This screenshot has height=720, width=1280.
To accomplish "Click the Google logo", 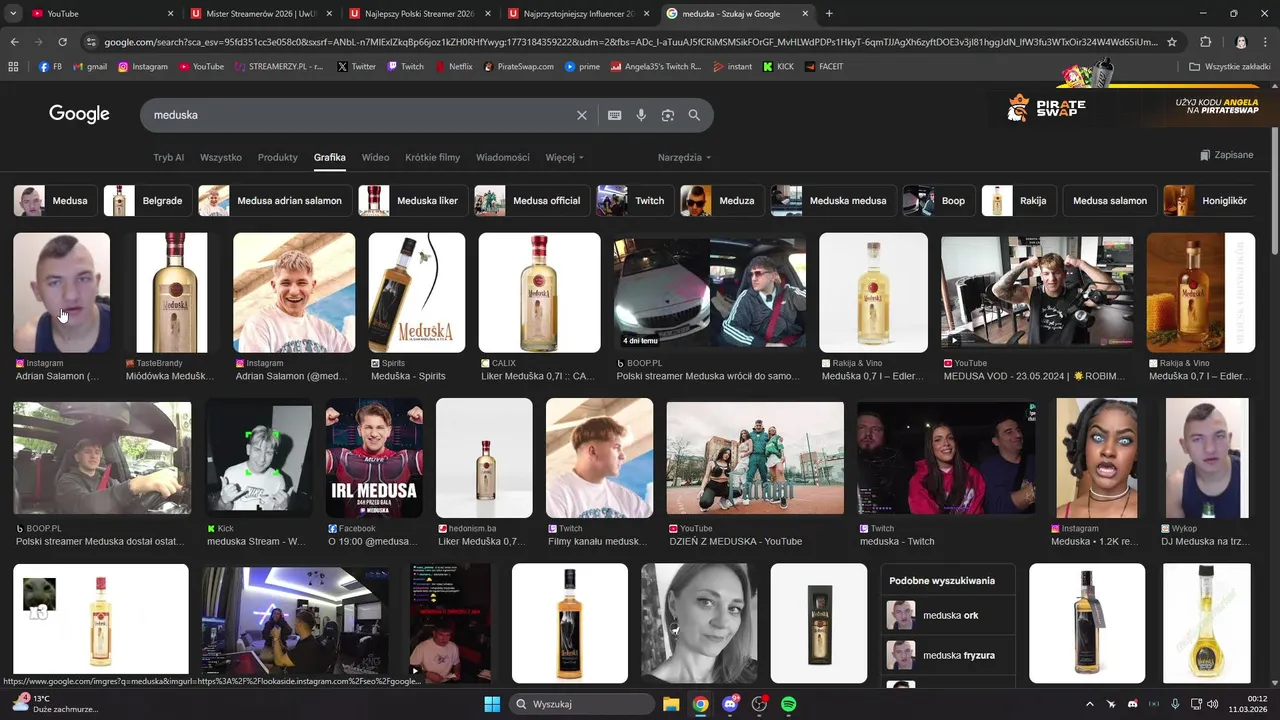I will (79, 114).
